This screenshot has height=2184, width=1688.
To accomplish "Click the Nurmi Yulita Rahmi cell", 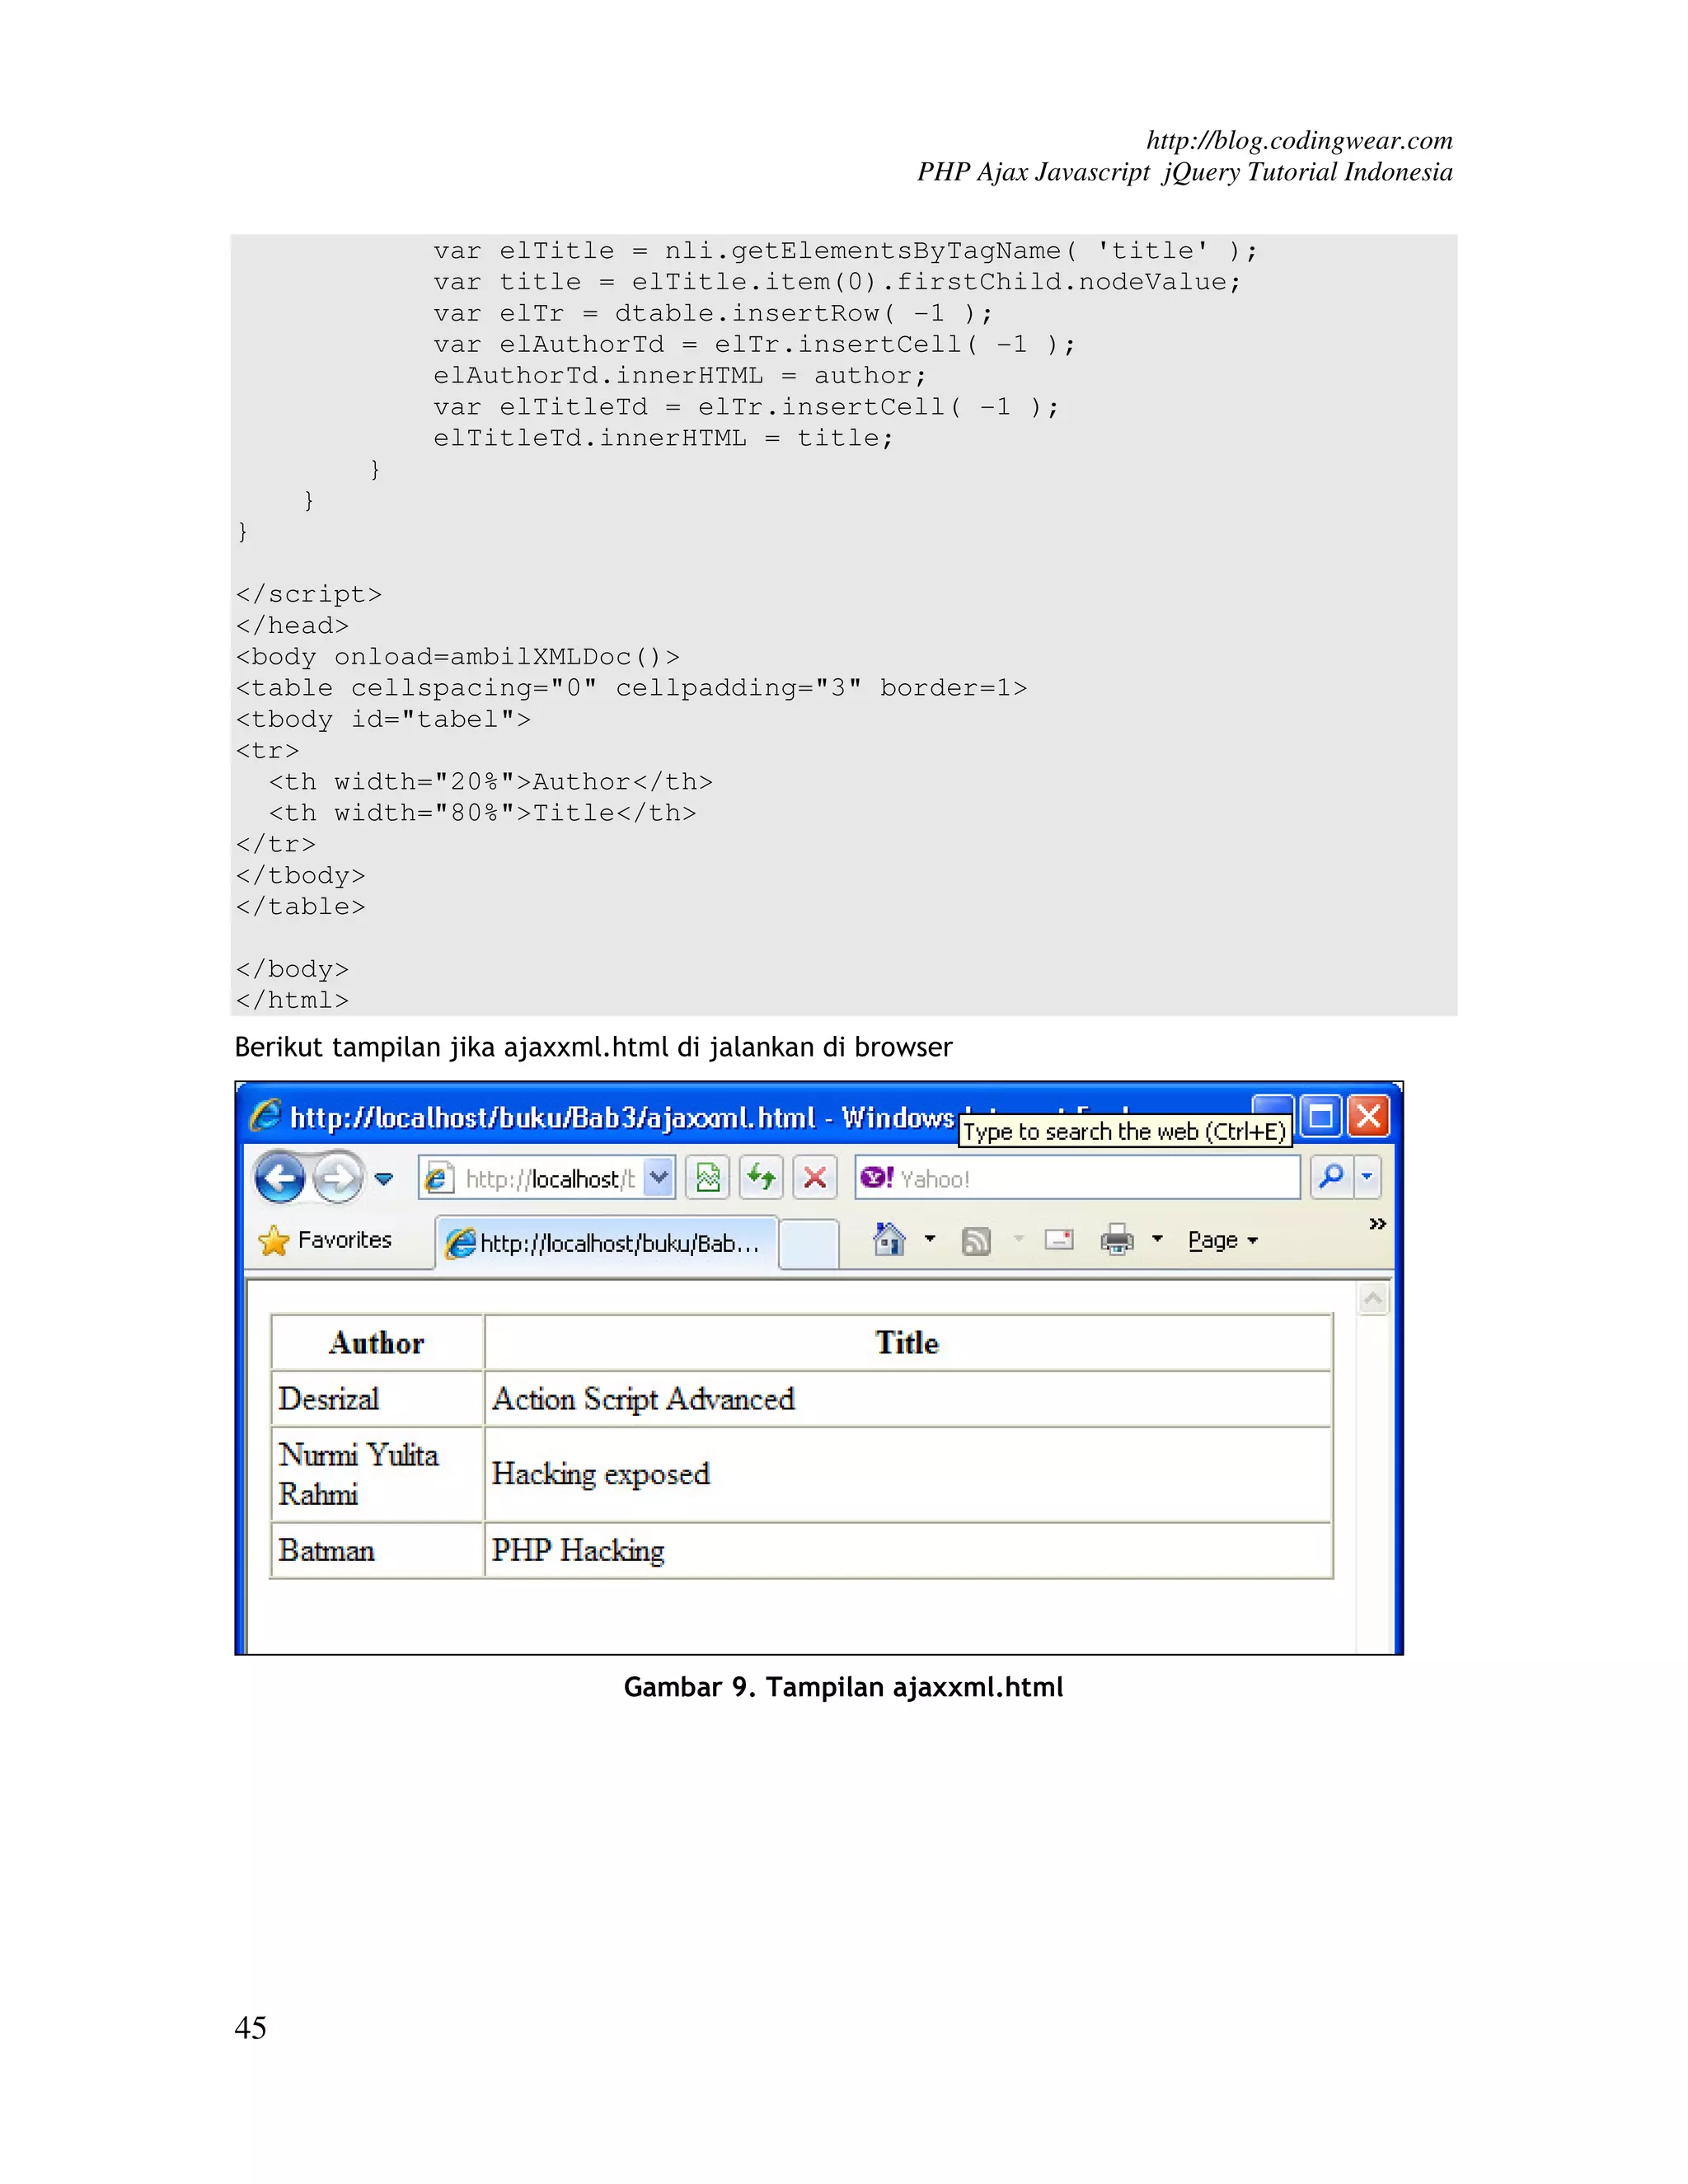I will click(377, 1474).
